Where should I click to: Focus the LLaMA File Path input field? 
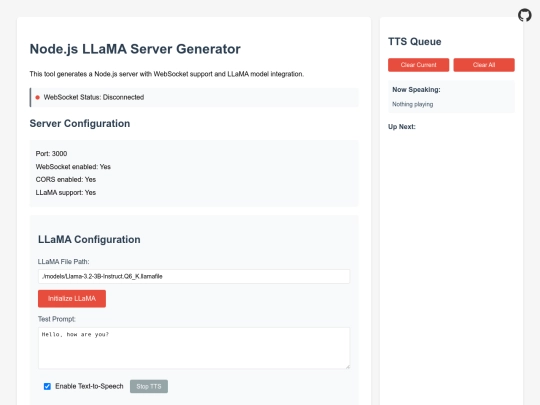[194, 277]
